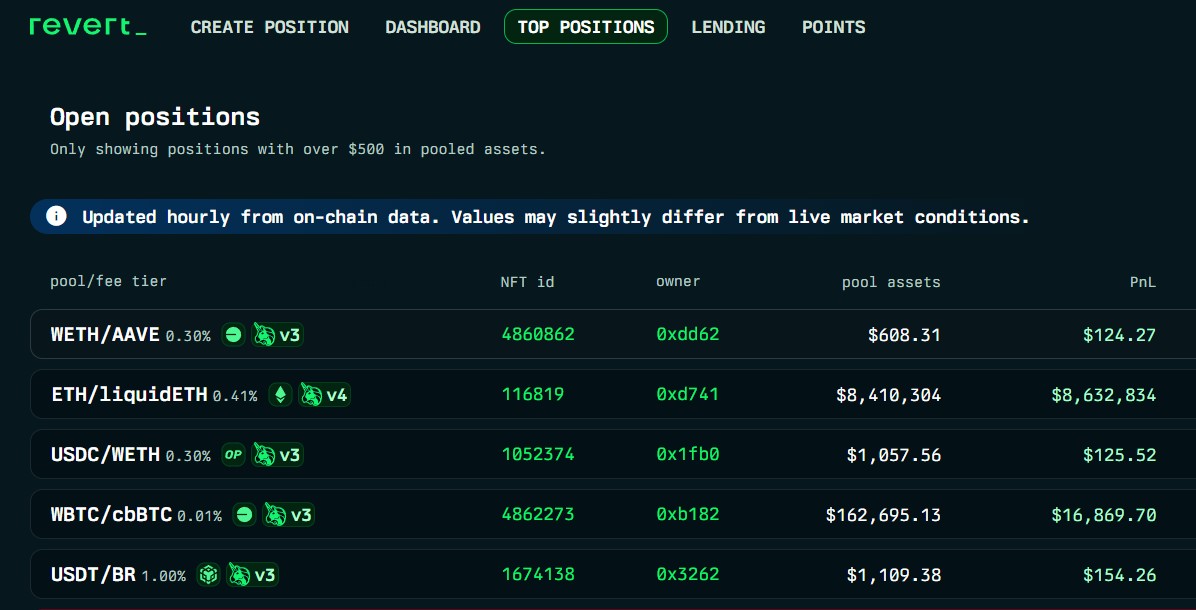This screenshot has width=1196, height=610.
Task: Open NFT id 4860862 link
Action: coord(538,335)
